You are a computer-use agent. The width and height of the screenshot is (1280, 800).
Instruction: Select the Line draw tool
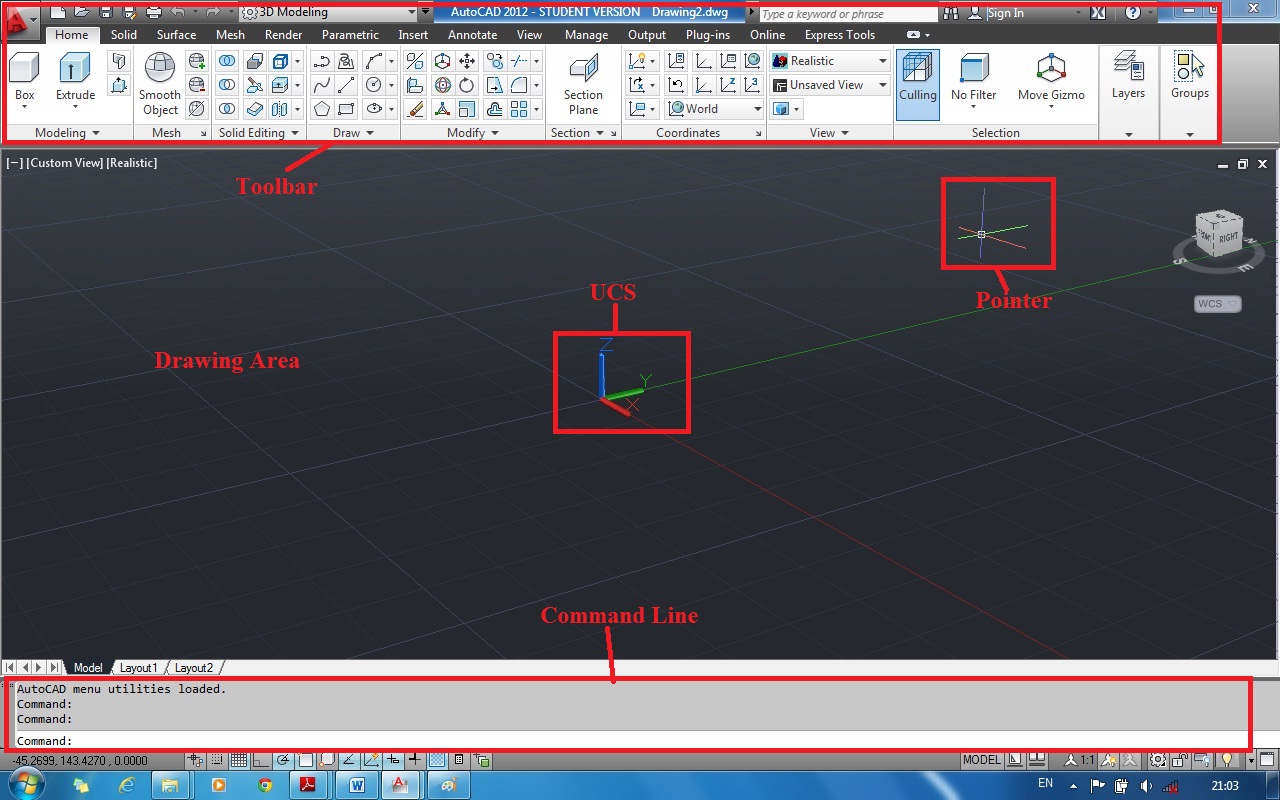(346, 85)
